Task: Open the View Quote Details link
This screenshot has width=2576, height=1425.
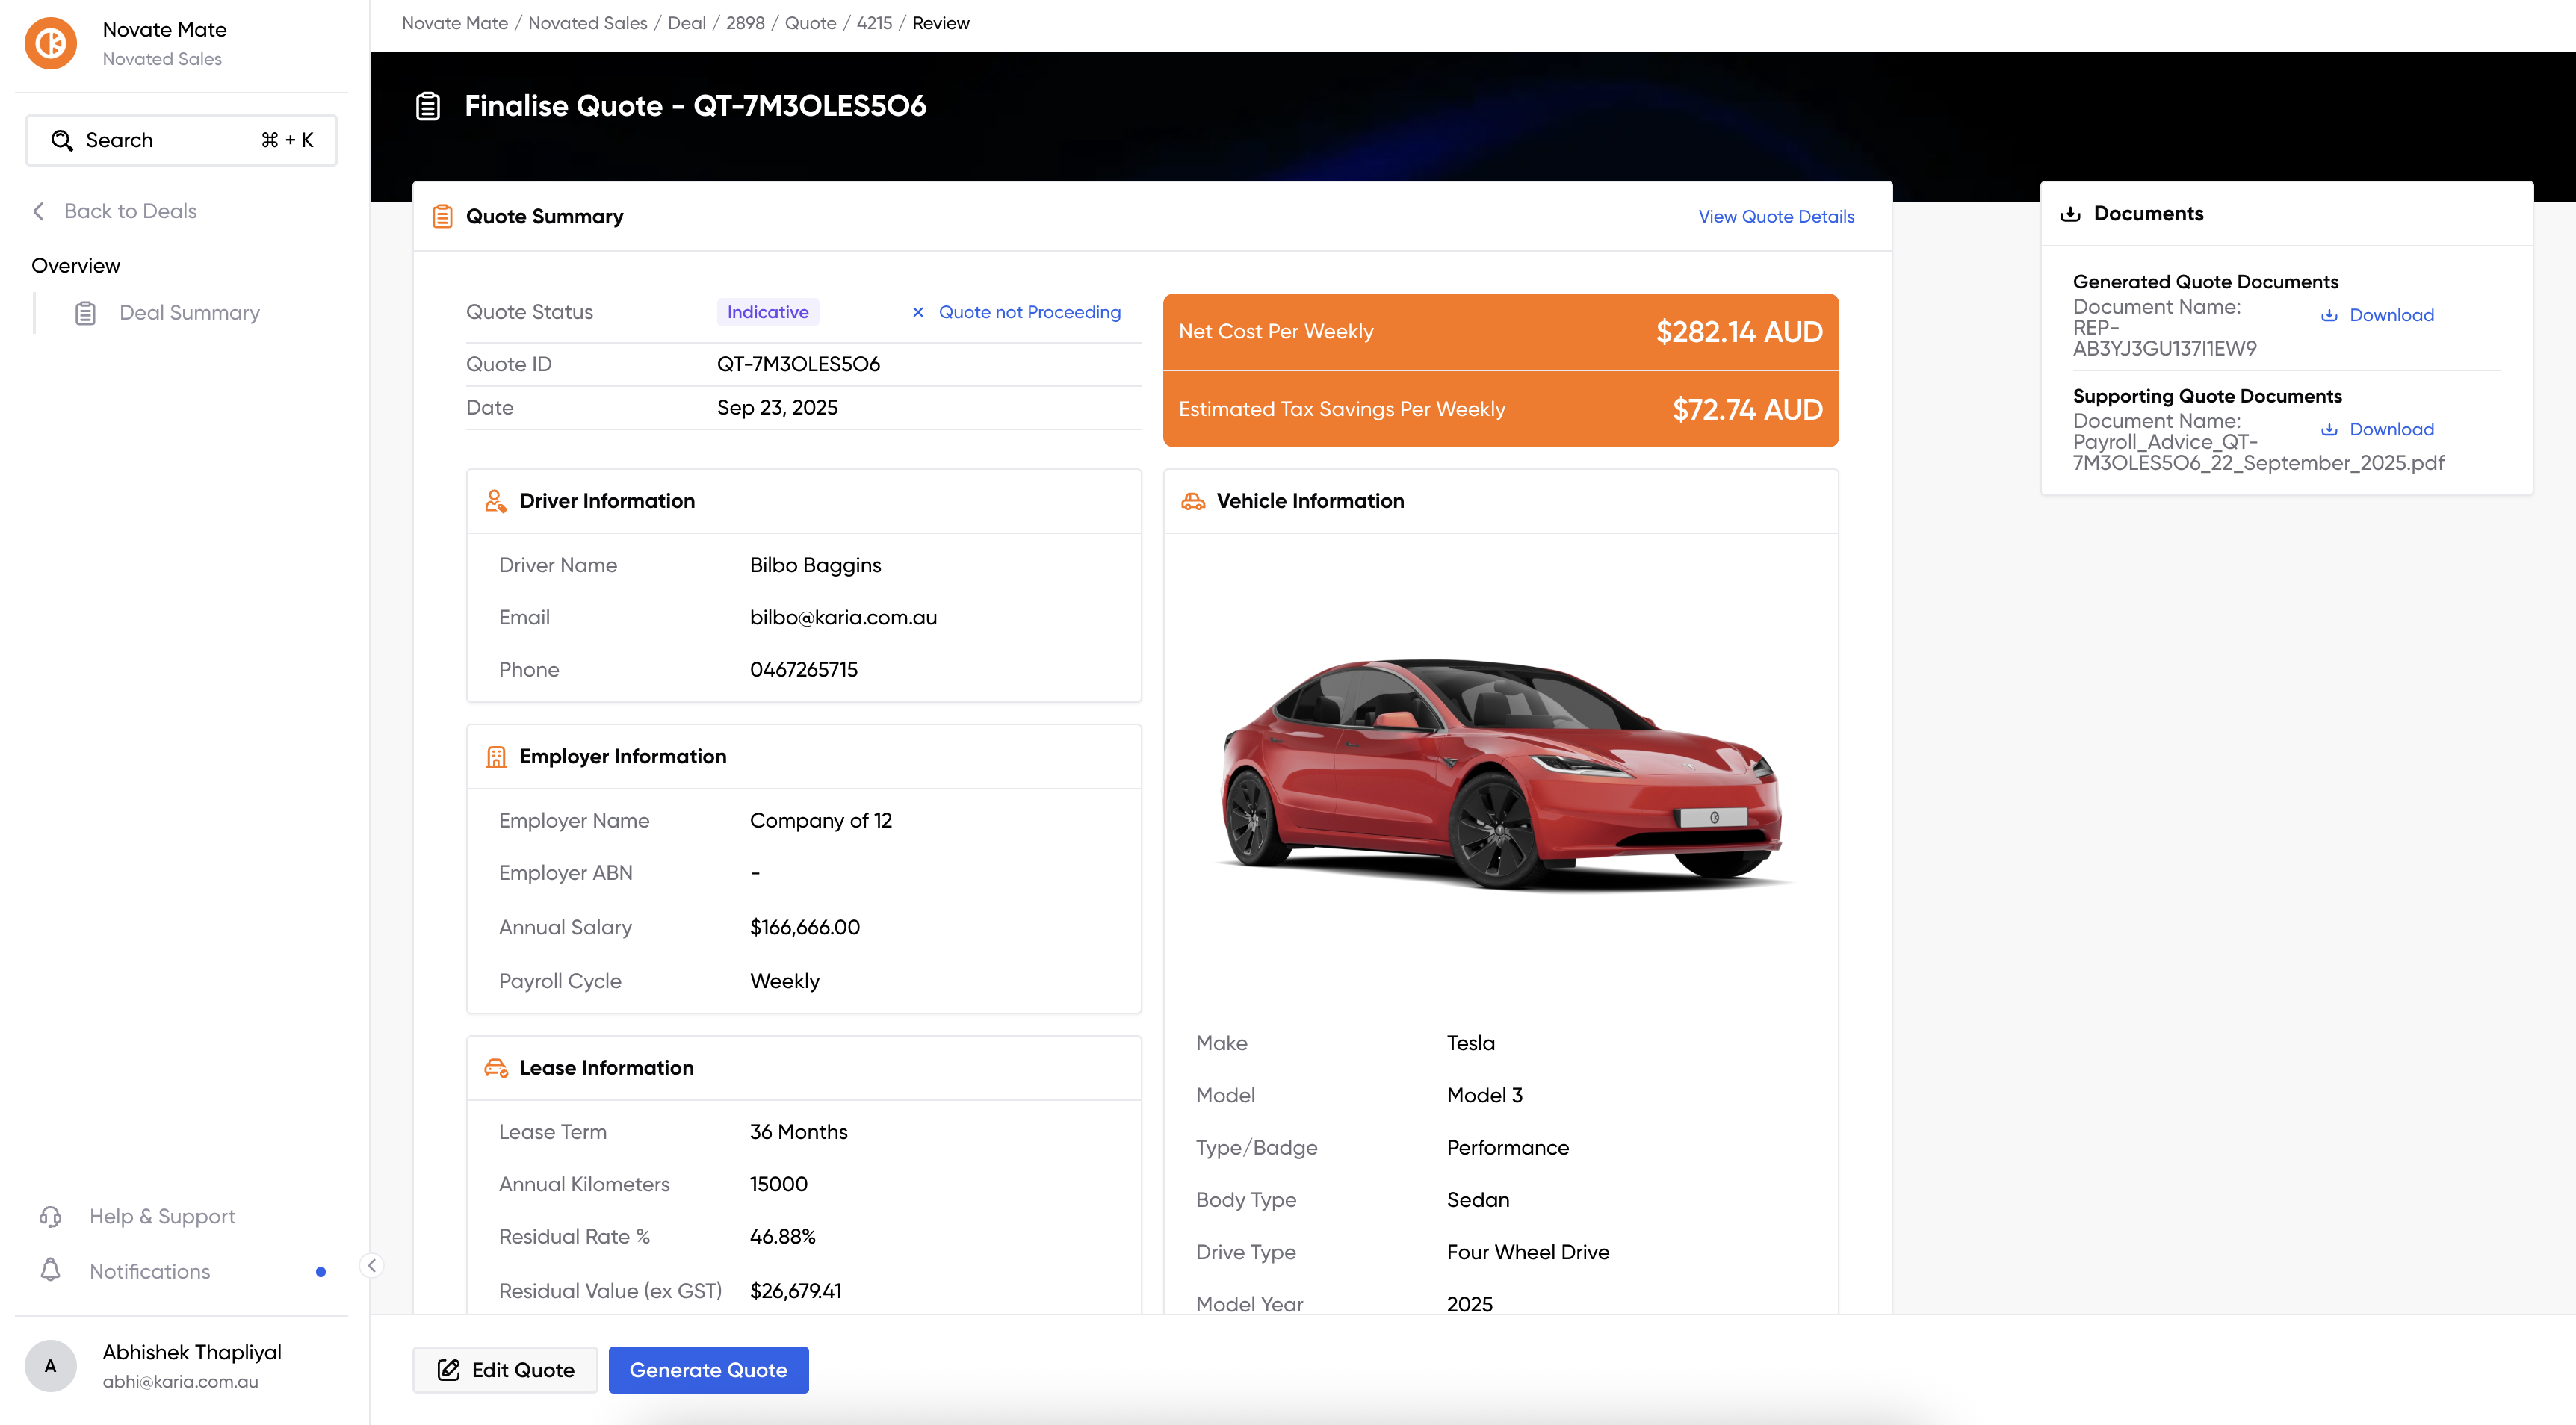Action: [x=1775, y=216]
